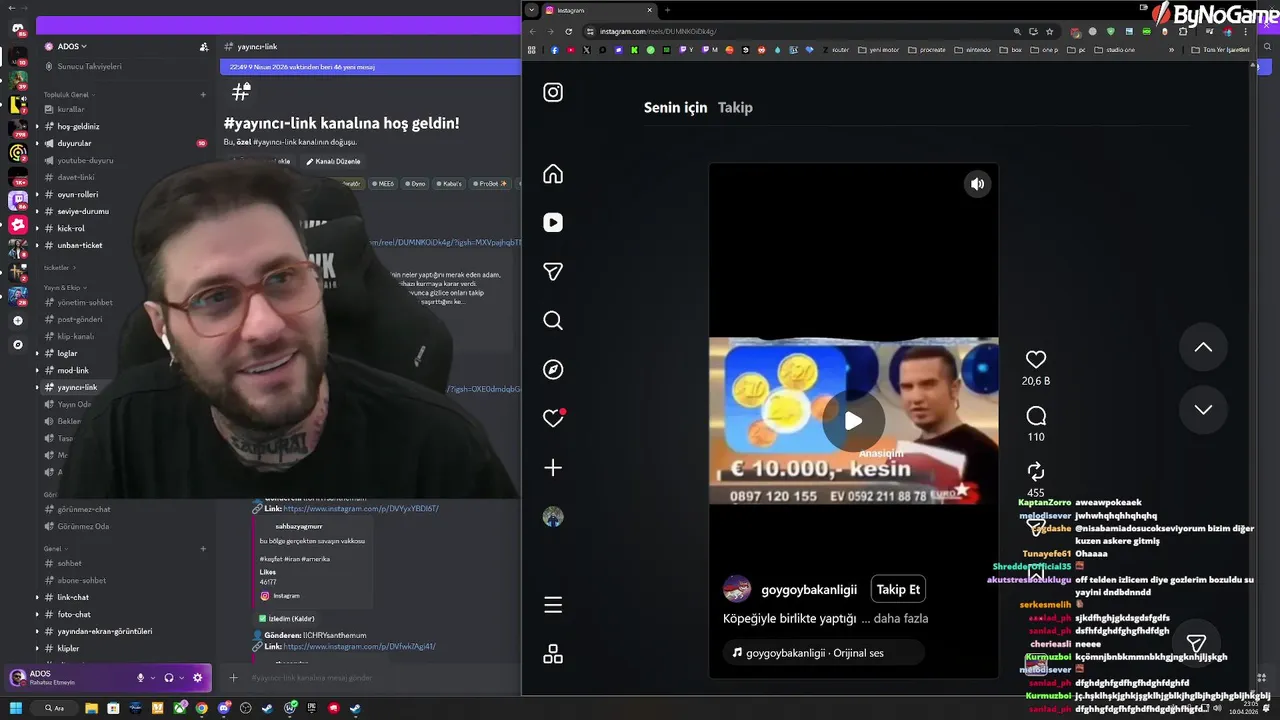Open the yeni motor bookmark folder
This screenshot has height=720, width=1280.
pyautogui.click(x=880, y=50)
